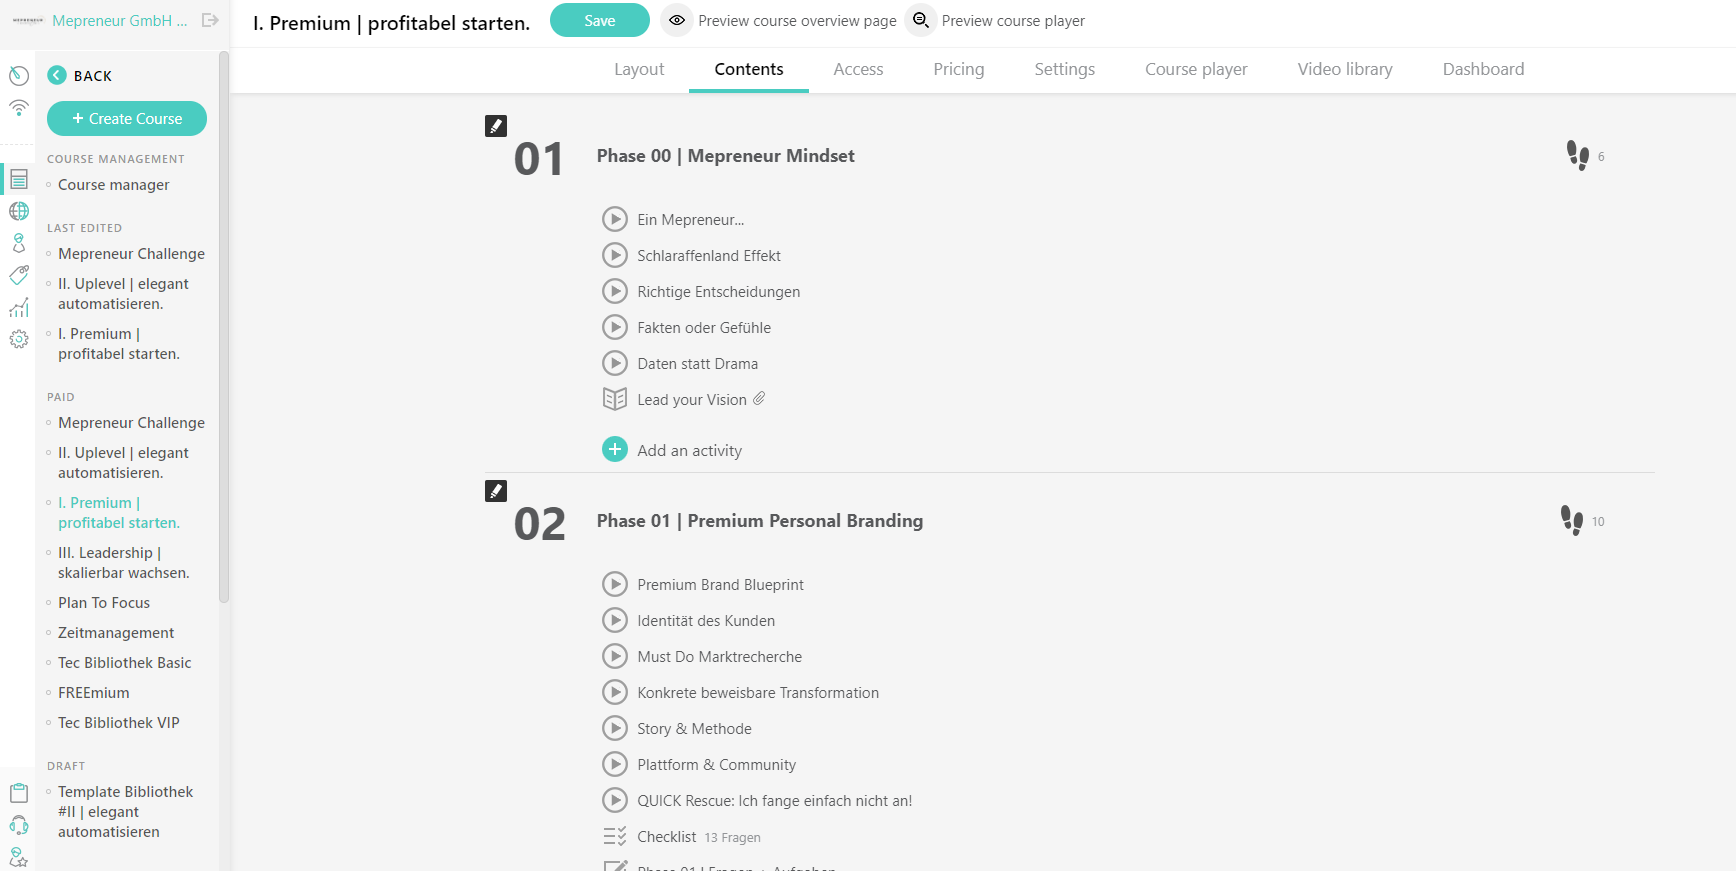The height and width of the screenshot is (871, 1736).
Task: Click the Create Course button
Action: [x=127, y=118]
